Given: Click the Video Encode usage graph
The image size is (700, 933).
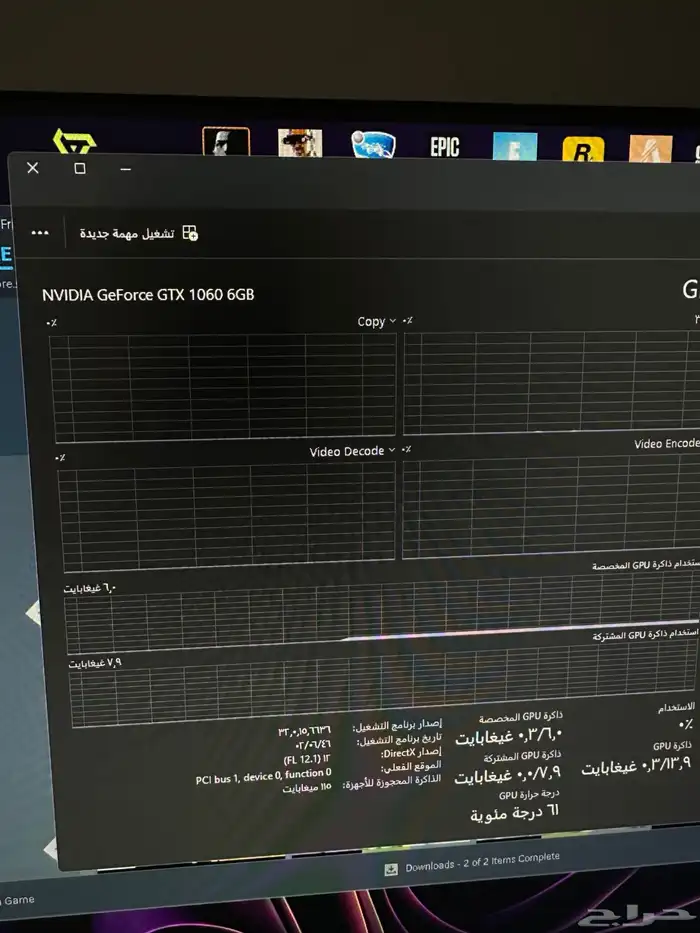Looking at the screenshot, I should [551, 508].
